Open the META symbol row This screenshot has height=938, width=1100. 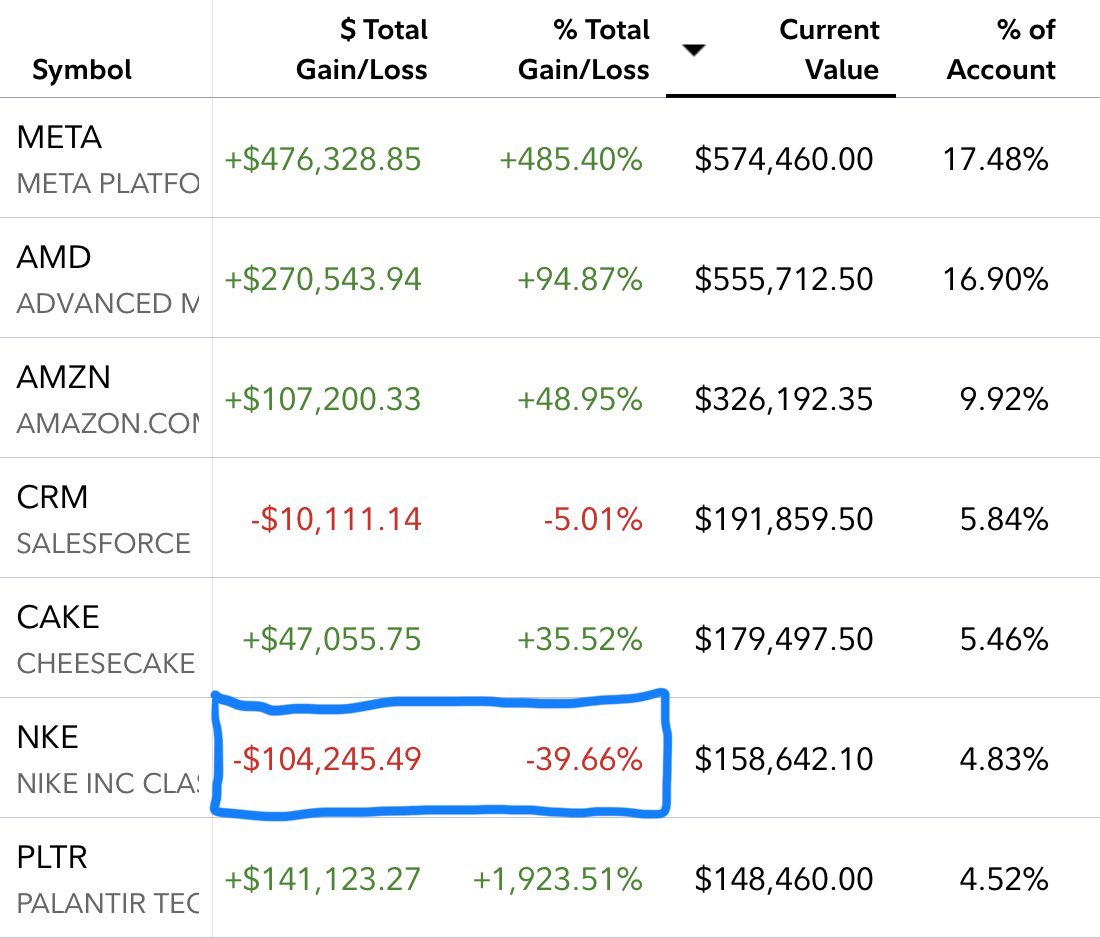(x=60, y=137)
